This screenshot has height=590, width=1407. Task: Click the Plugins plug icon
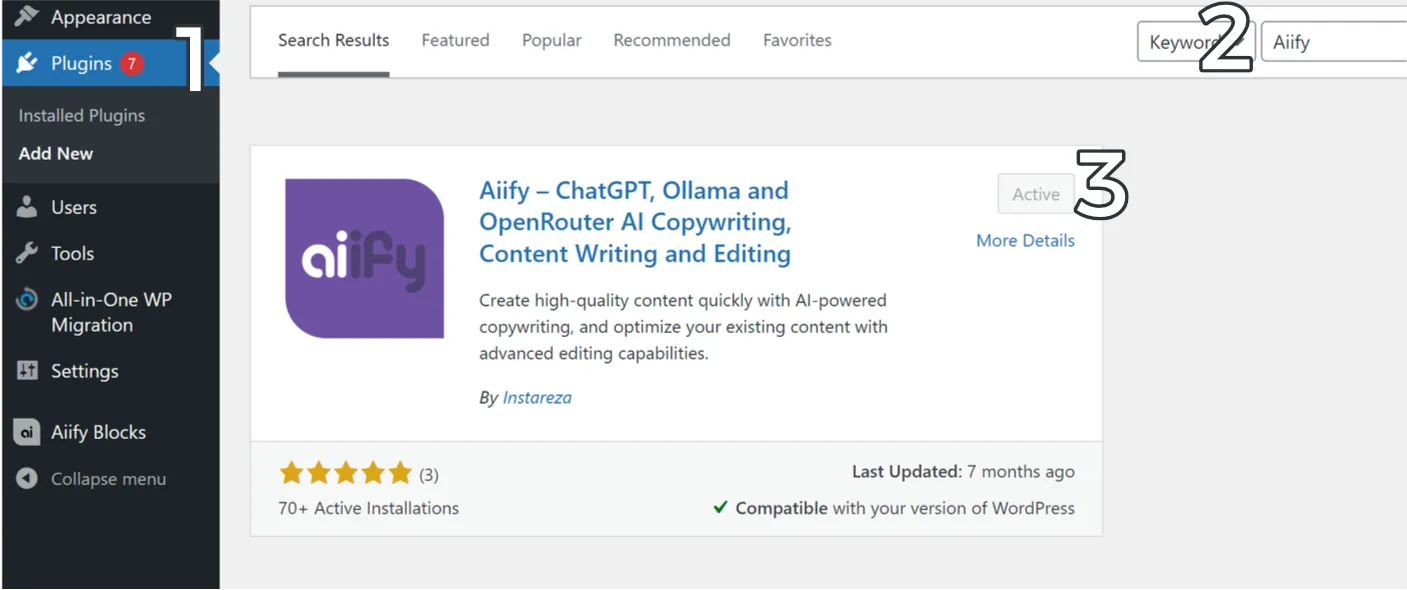pyautogui.click(x=27, y=64)
